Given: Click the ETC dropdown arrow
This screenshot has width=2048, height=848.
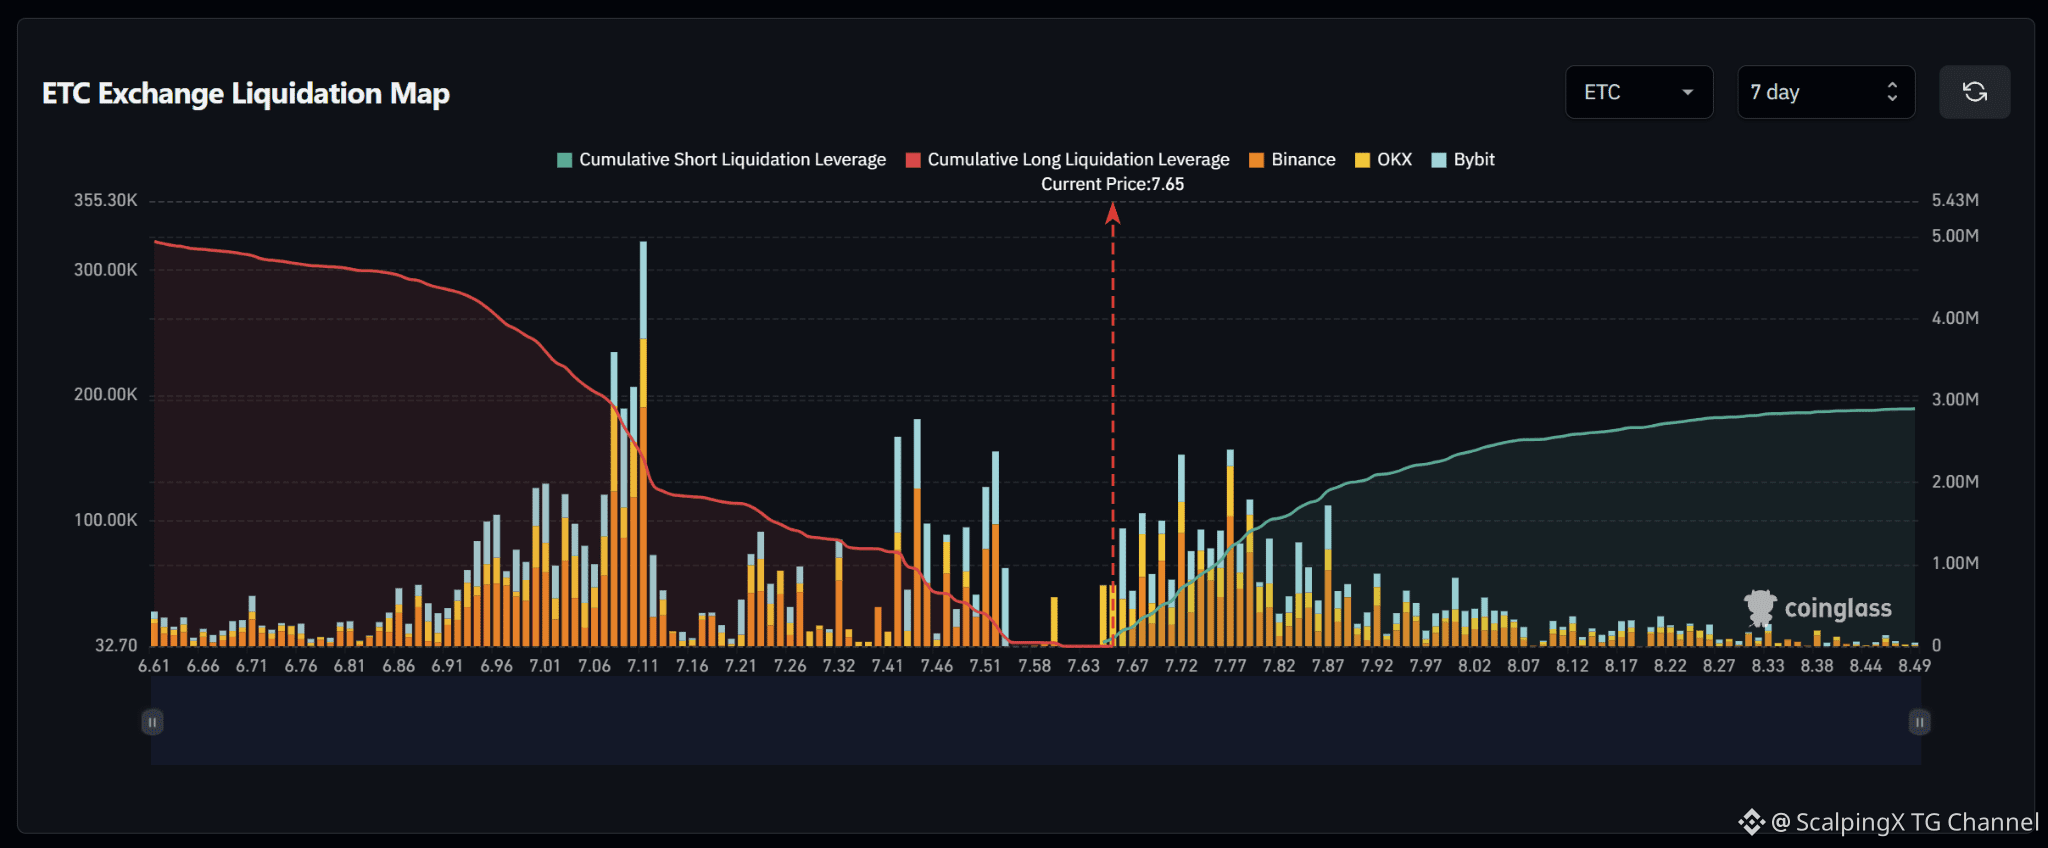Looking at the screenshot, I should click(x=1688, y=92).
